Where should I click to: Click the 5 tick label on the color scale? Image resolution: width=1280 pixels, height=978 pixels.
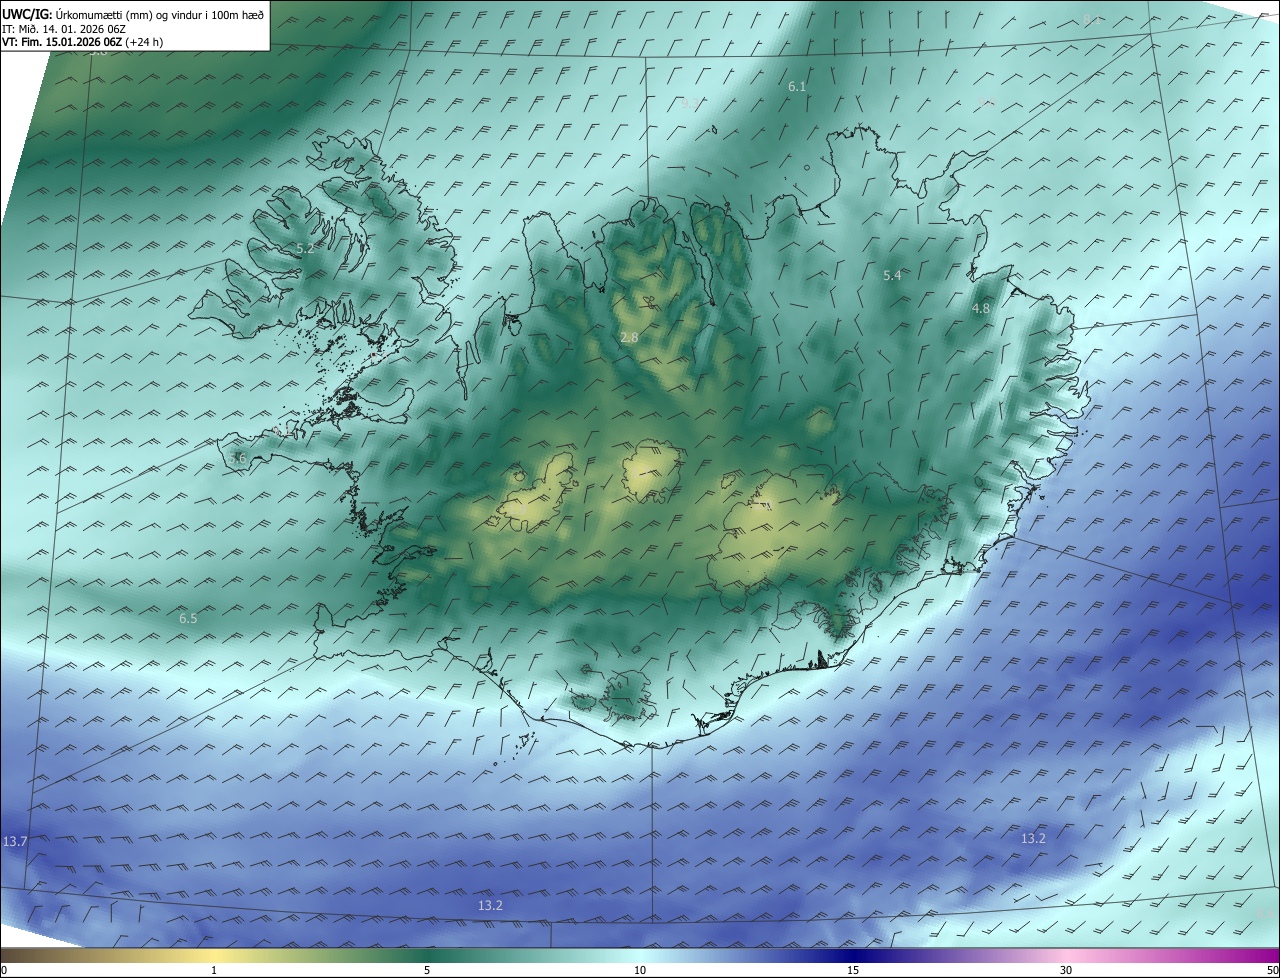427,970
